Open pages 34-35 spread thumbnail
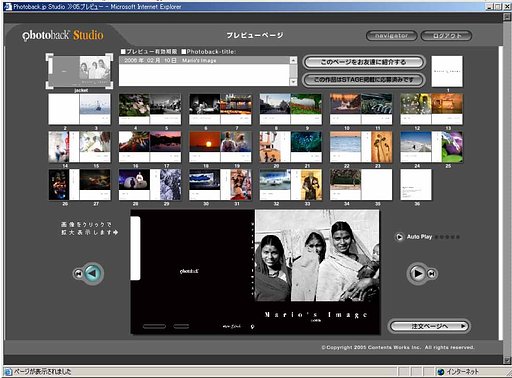 [361, 184]
